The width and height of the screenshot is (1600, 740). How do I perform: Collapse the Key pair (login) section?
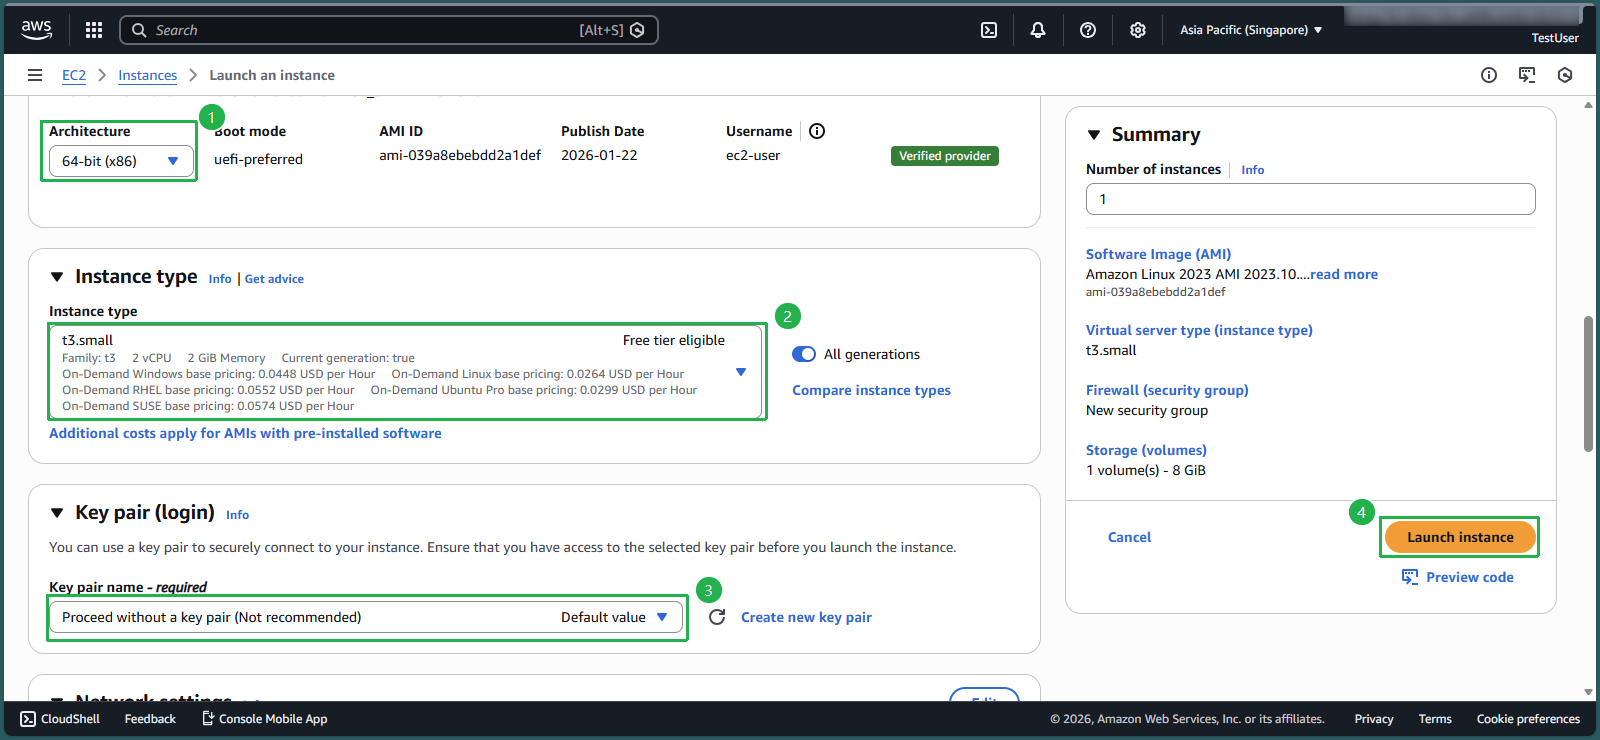click(57, 513)
